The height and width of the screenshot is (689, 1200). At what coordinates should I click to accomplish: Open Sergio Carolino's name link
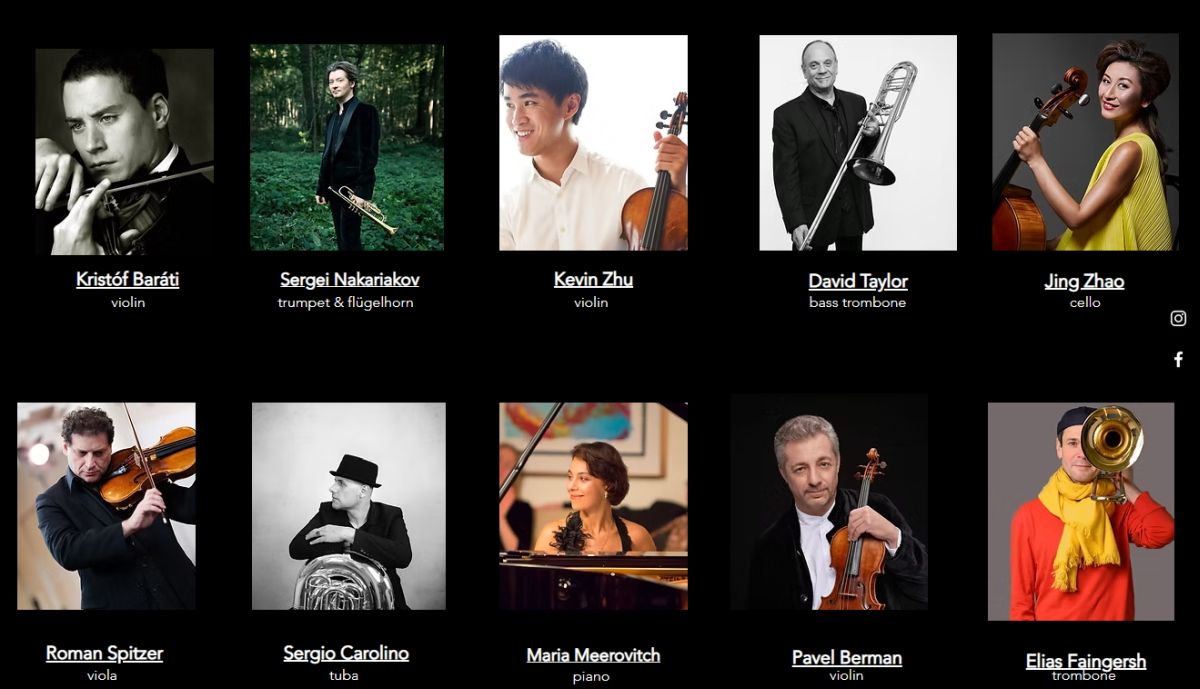coord(346,653)
